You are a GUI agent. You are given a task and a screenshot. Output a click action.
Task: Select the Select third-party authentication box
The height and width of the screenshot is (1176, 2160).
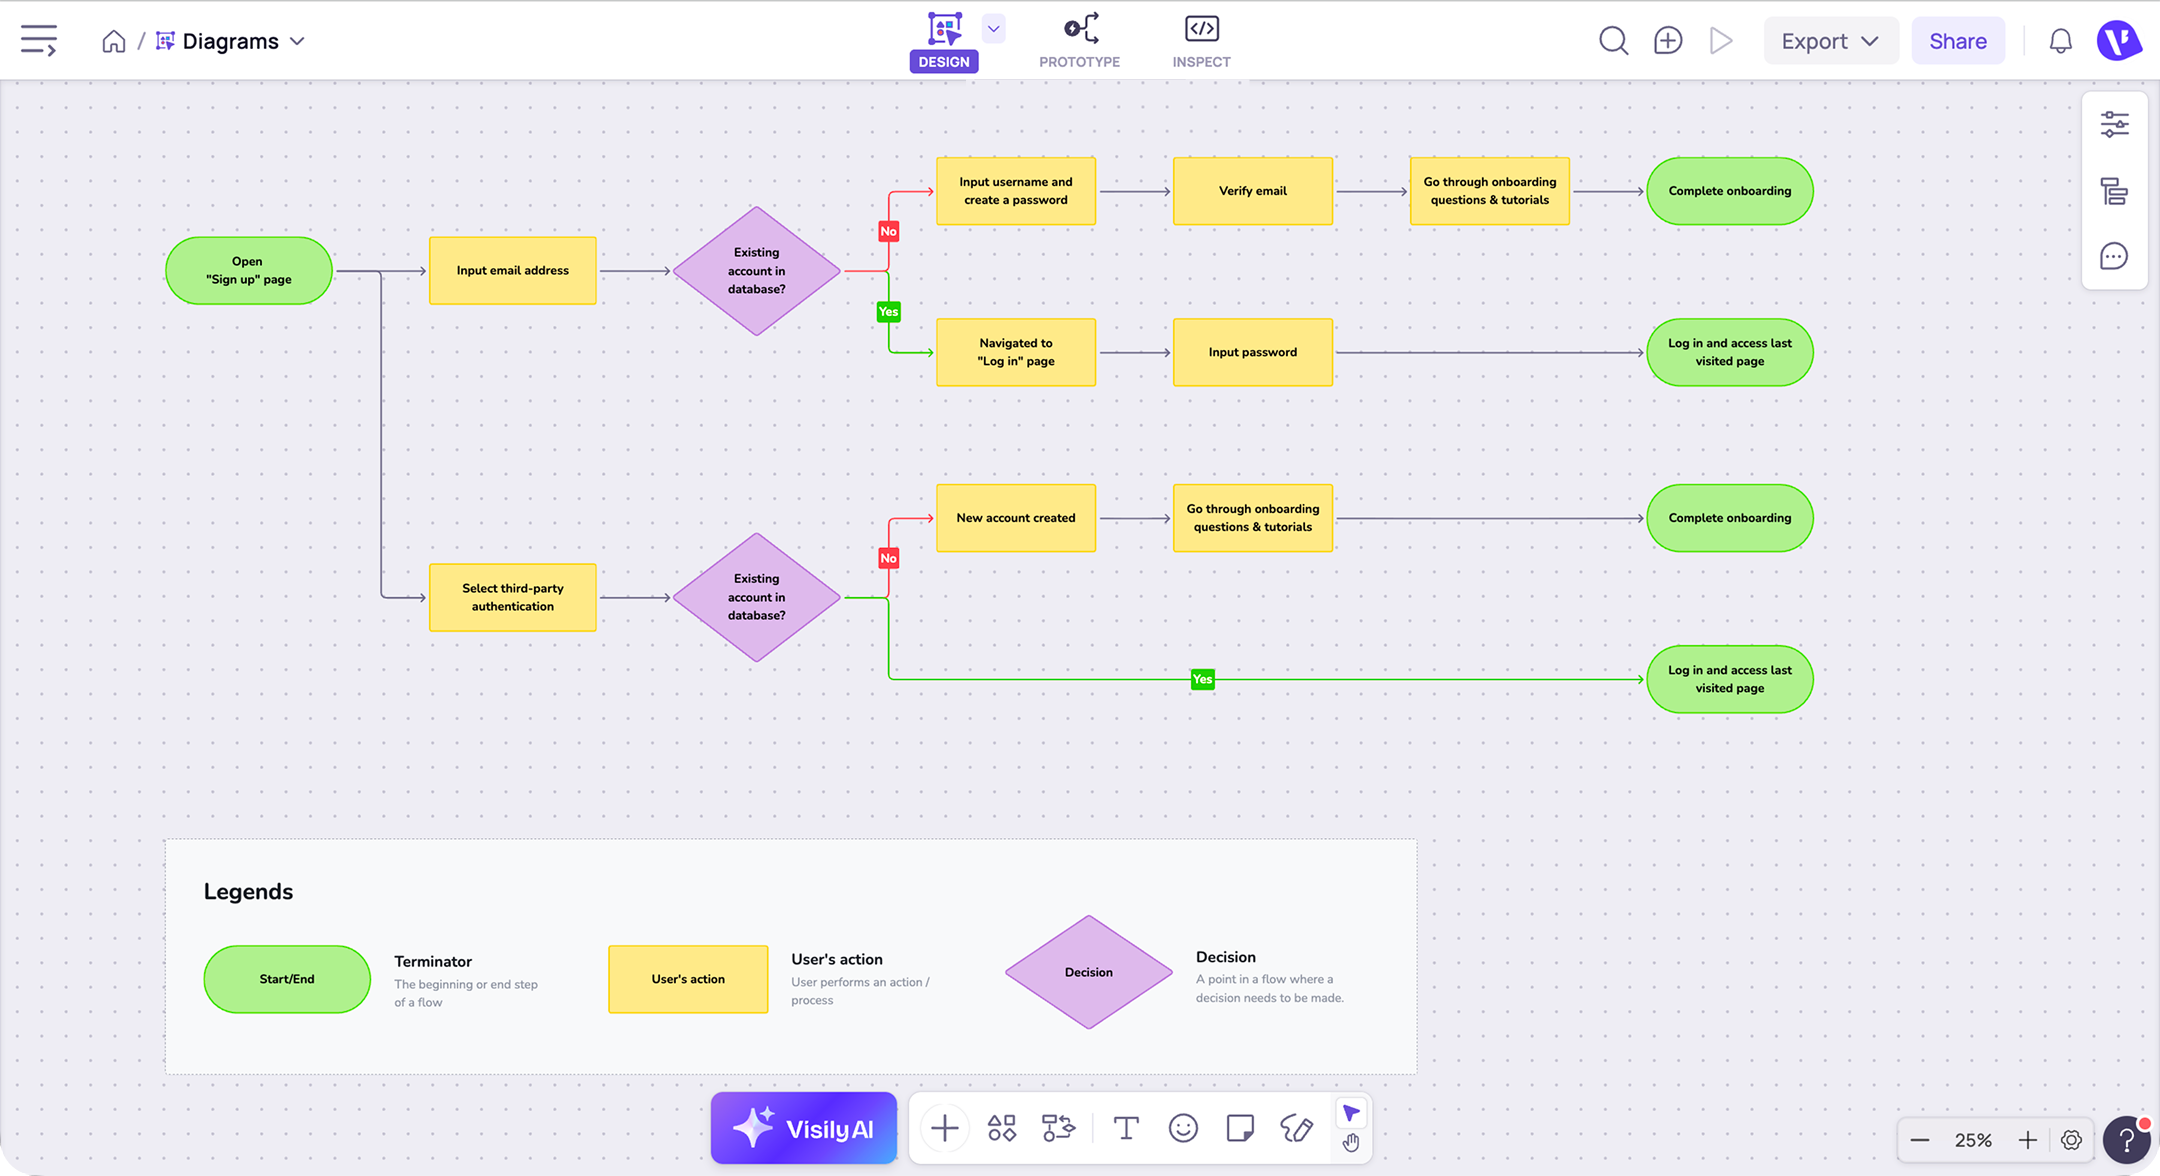513,597
